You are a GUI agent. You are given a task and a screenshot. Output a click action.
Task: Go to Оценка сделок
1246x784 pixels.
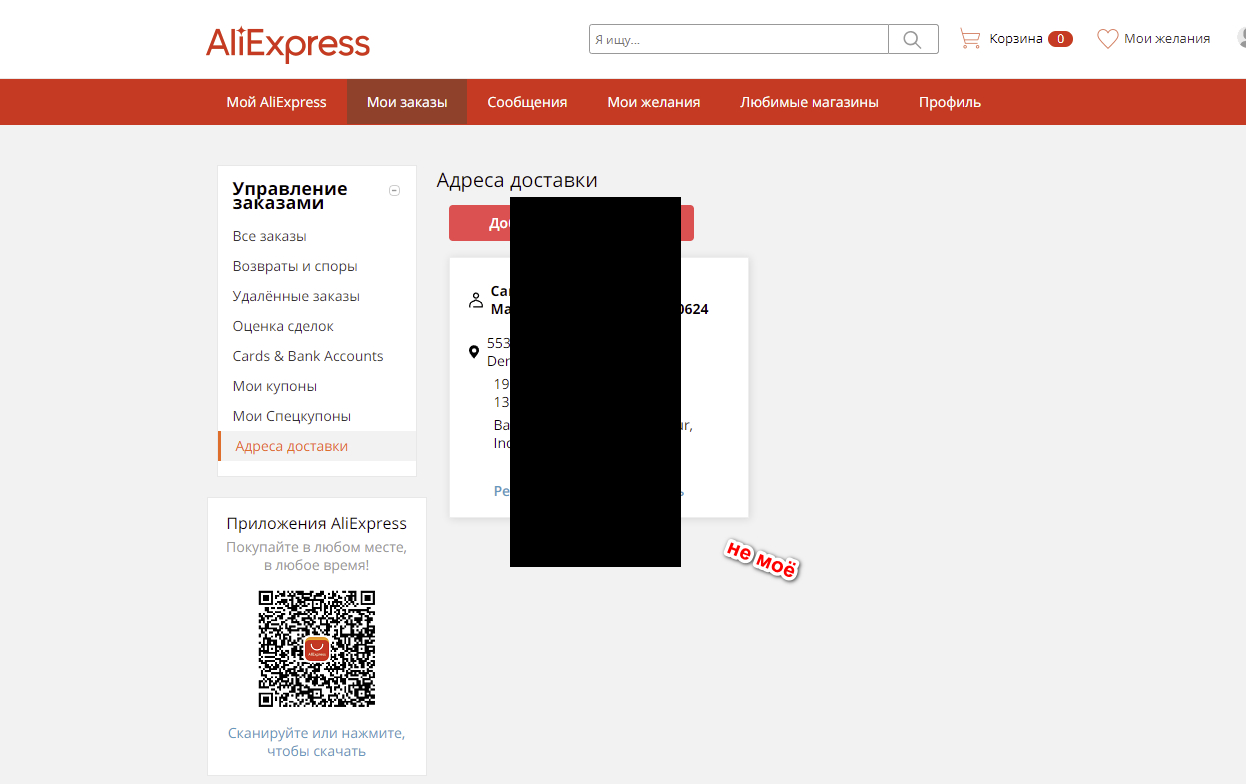(x=283, y=326)
